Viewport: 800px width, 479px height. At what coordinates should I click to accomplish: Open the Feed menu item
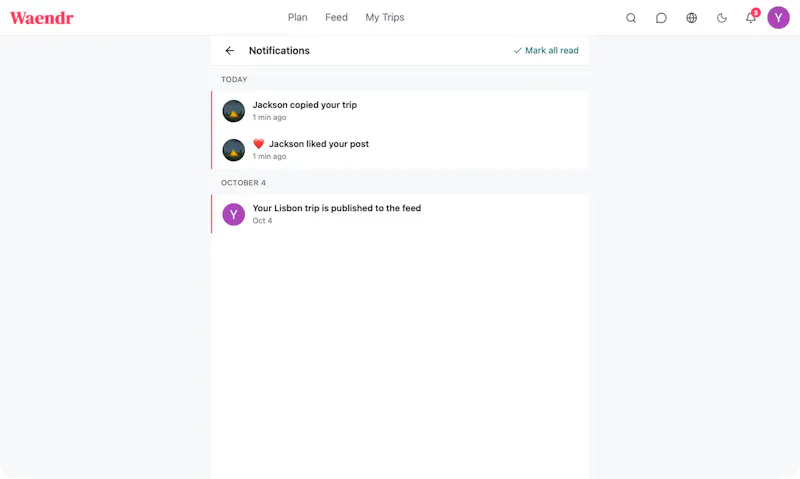coord(336,17)
